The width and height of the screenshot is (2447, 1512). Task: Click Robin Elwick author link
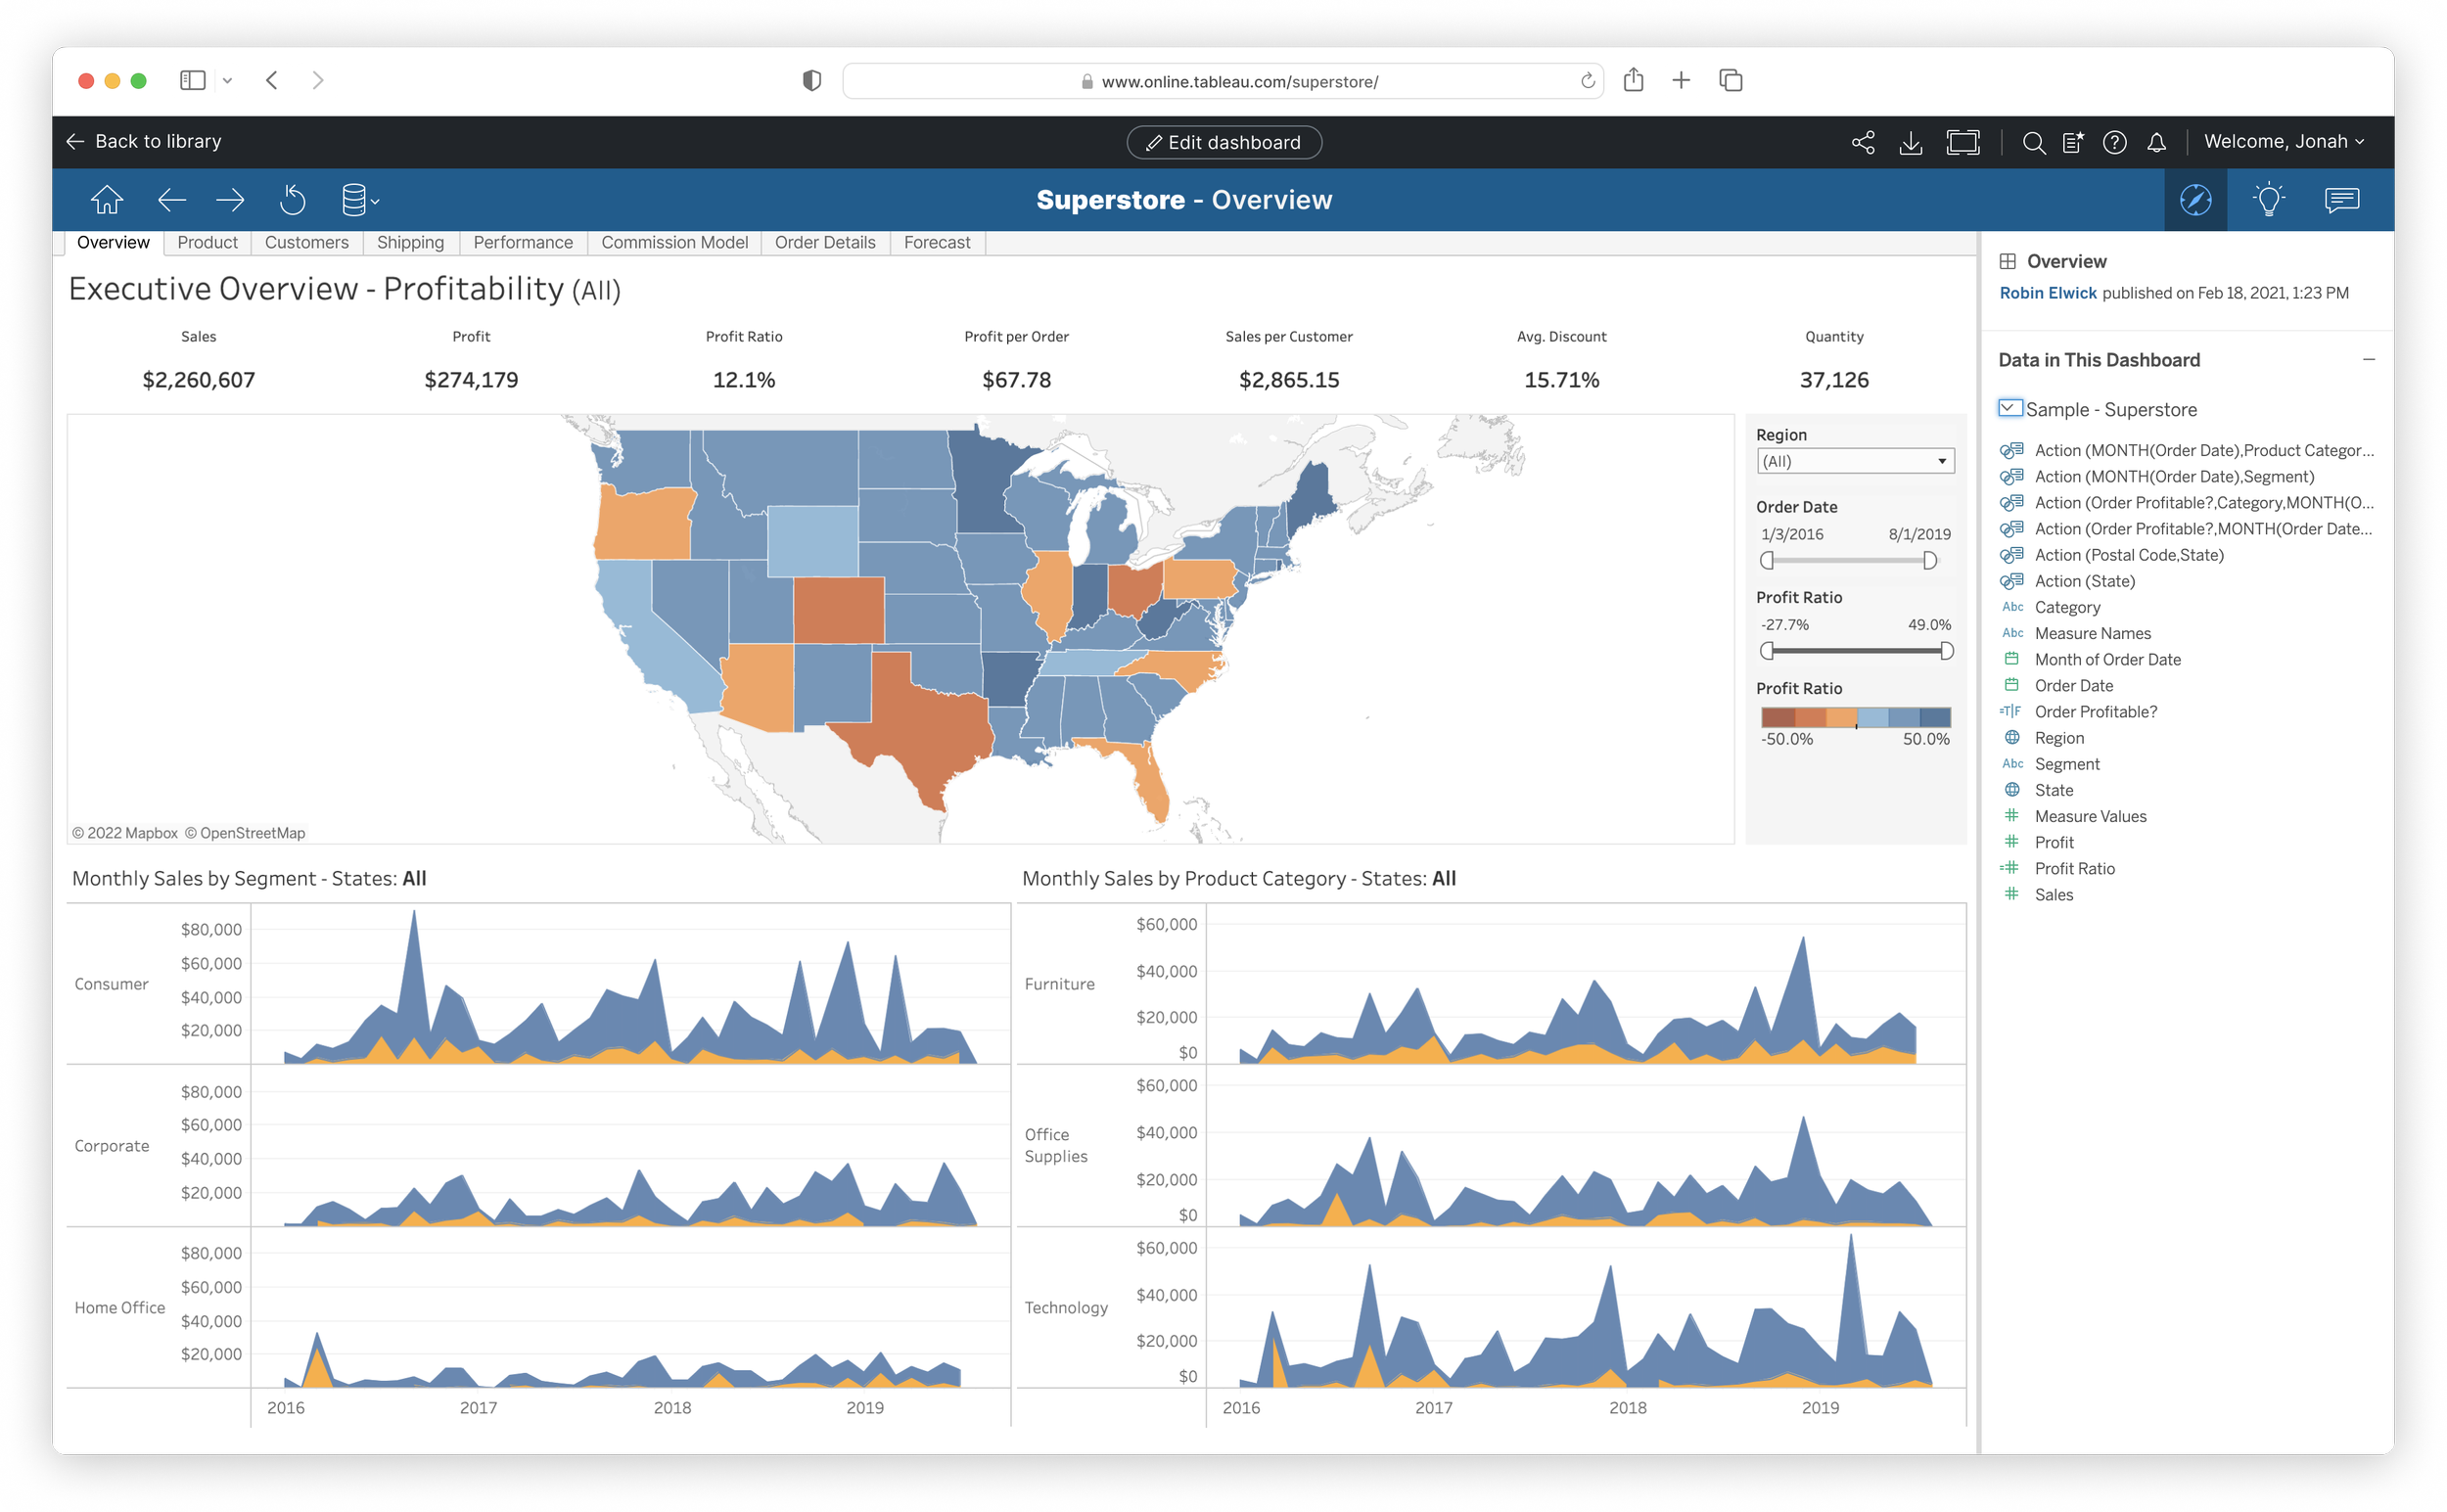pyautogui.click(x=2047, y=293)
